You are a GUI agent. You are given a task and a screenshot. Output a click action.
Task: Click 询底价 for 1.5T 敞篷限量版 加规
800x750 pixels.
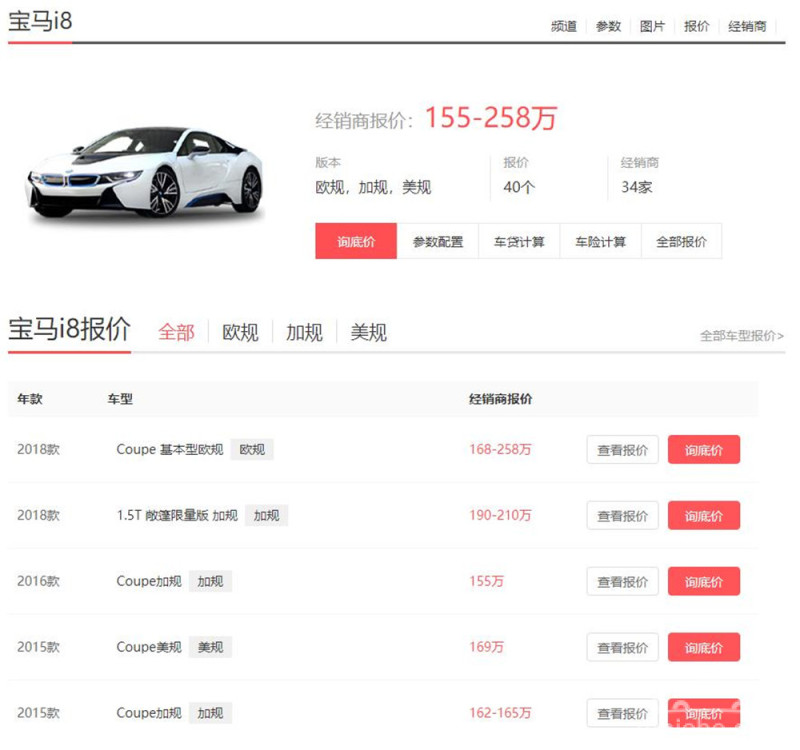[703, 516]
